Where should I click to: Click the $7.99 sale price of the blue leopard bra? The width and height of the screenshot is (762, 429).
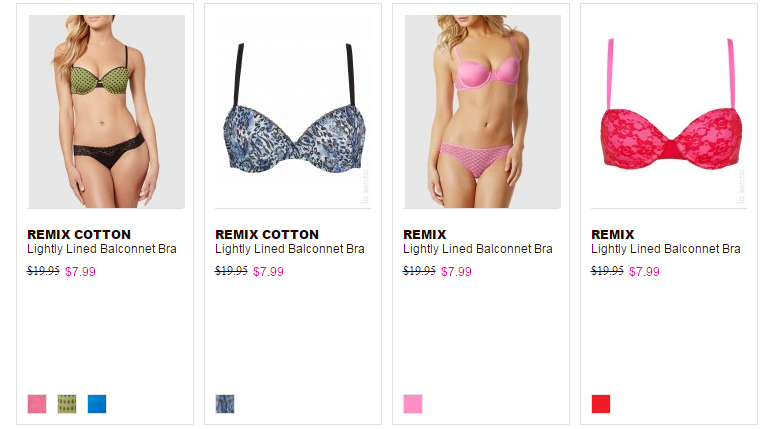tap(268, 272)
